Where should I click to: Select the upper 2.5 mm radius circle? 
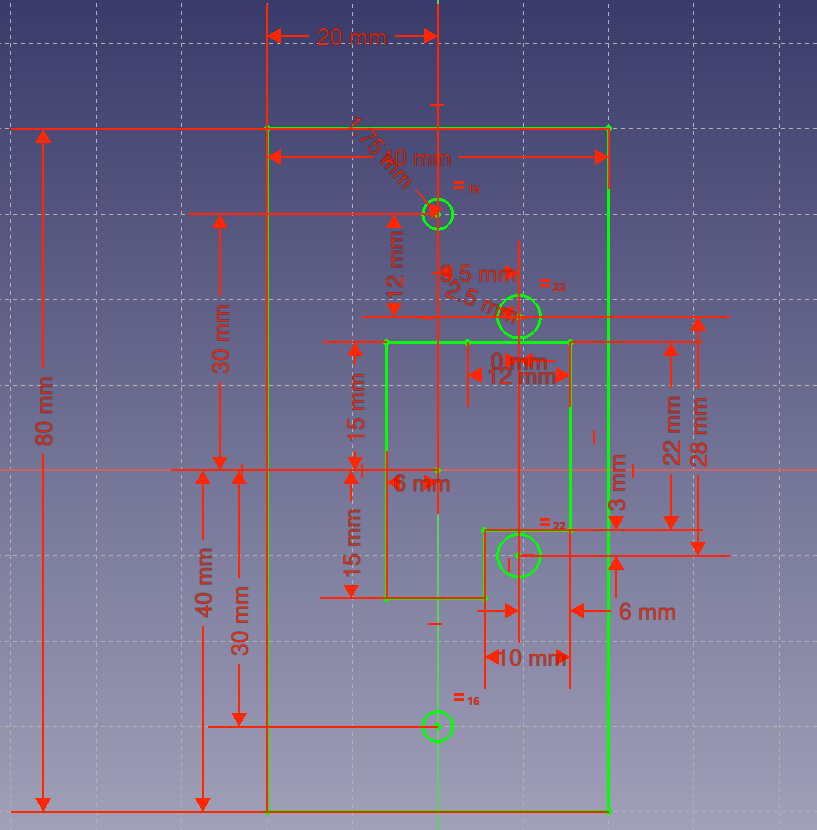pos(519,317)
